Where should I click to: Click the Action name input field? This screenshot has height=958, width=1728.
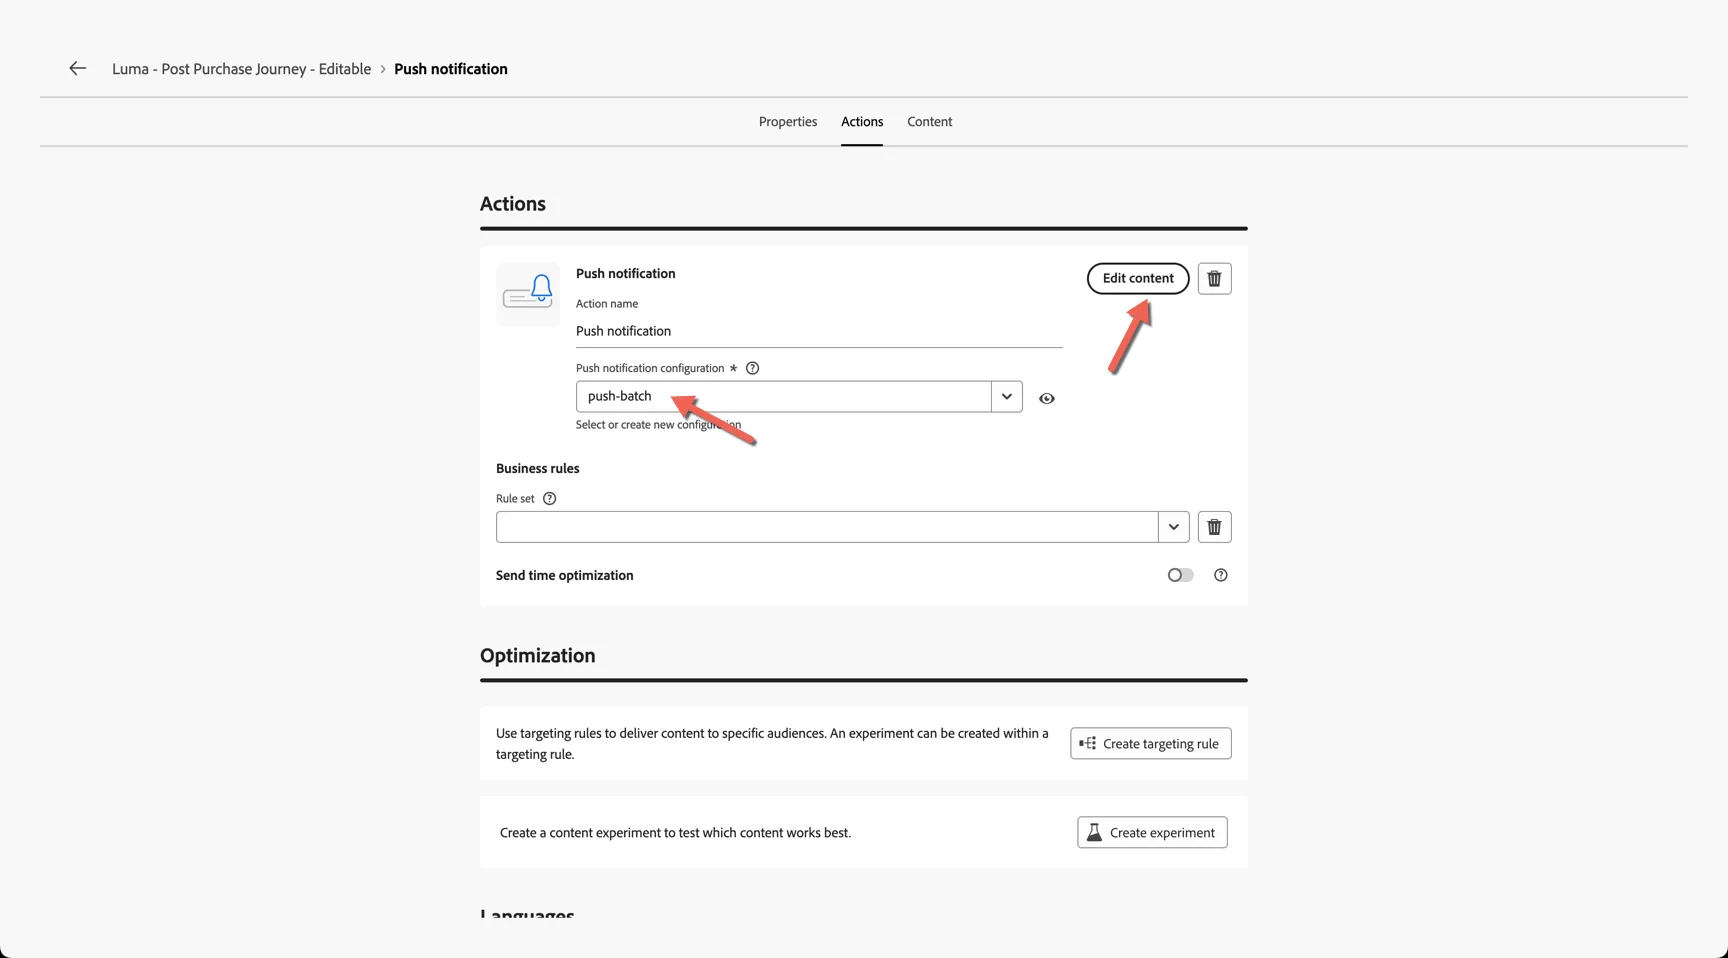tap(819, 331)
